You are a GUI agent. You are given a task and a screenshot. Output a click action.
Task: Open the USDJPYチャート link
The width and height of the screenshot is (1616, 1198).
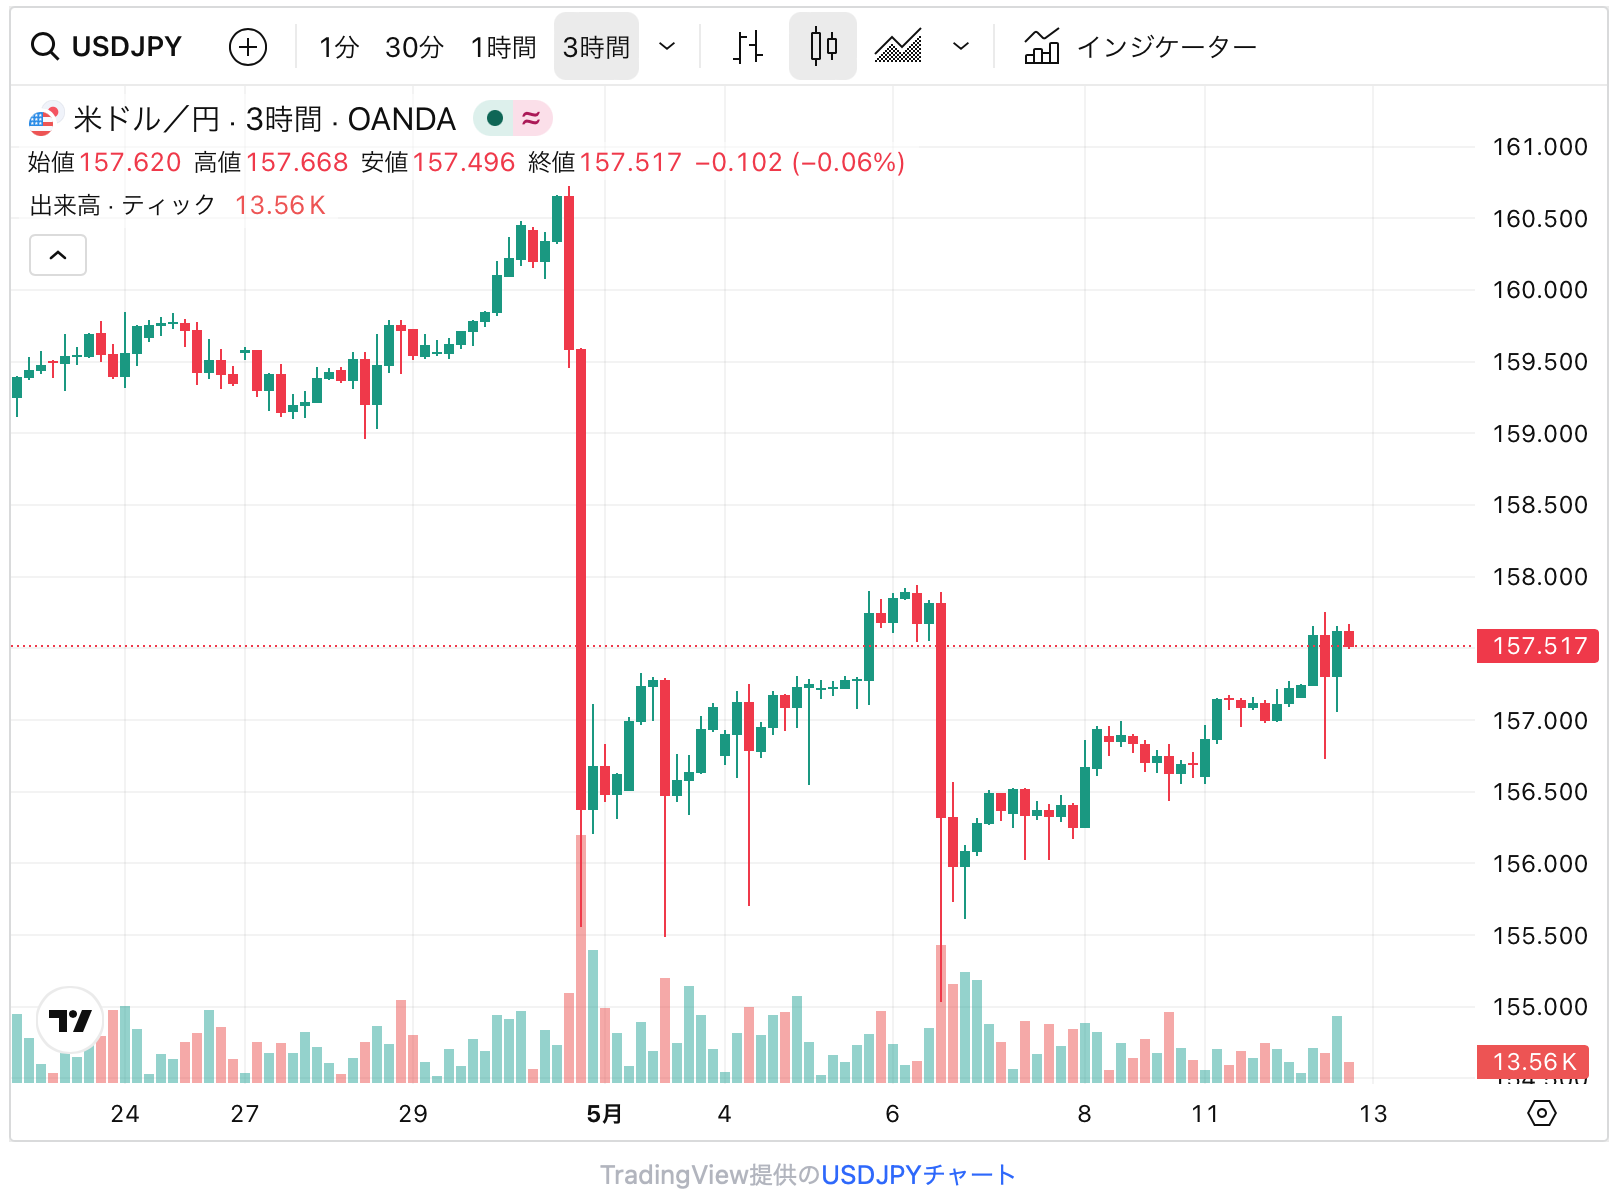coord(918,1174)
